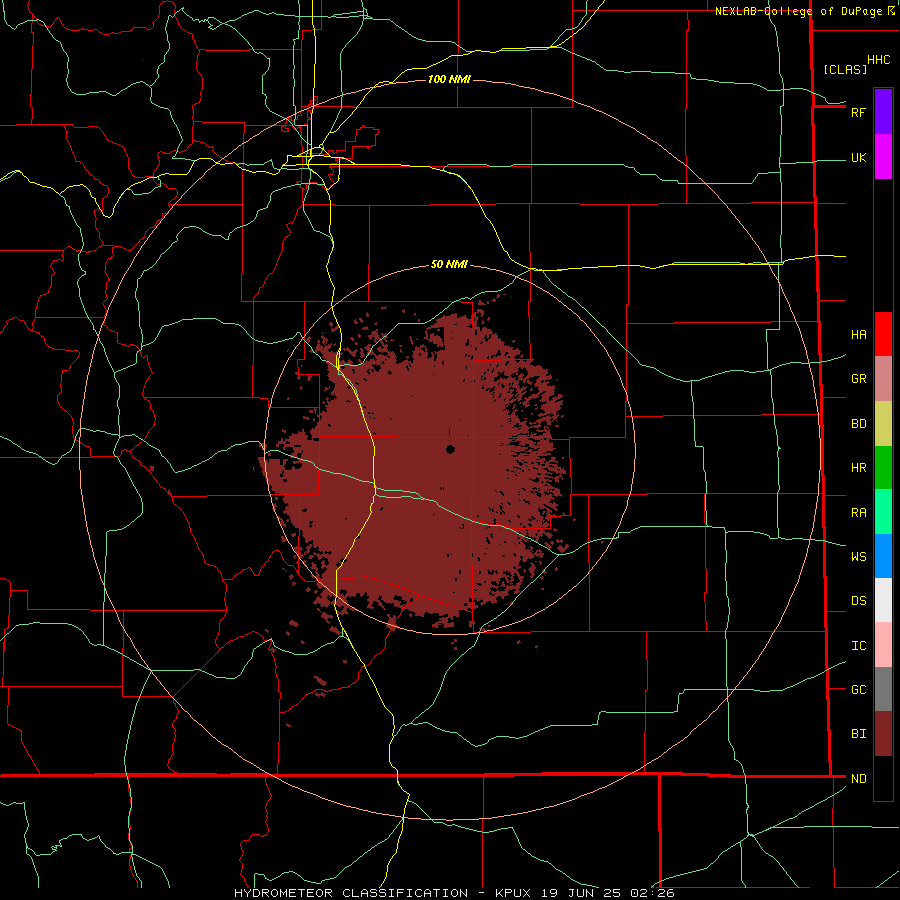Click the UK magenta legend swatch

(x=883, y=157)
